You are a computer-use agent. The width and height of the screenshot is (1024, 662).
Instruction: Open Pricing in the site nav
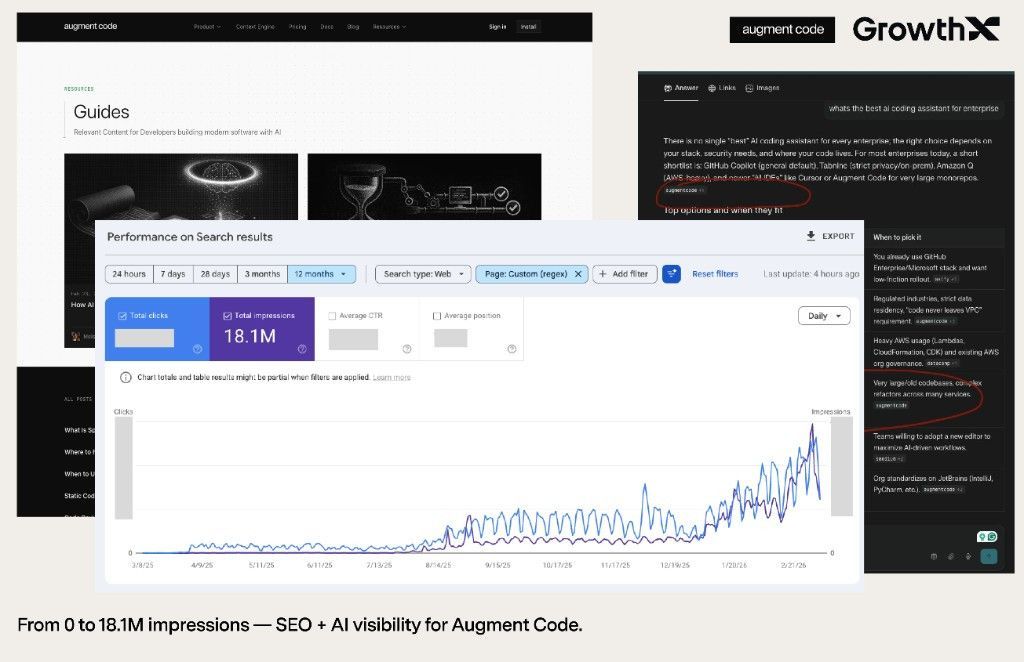(x=298, y=27)
